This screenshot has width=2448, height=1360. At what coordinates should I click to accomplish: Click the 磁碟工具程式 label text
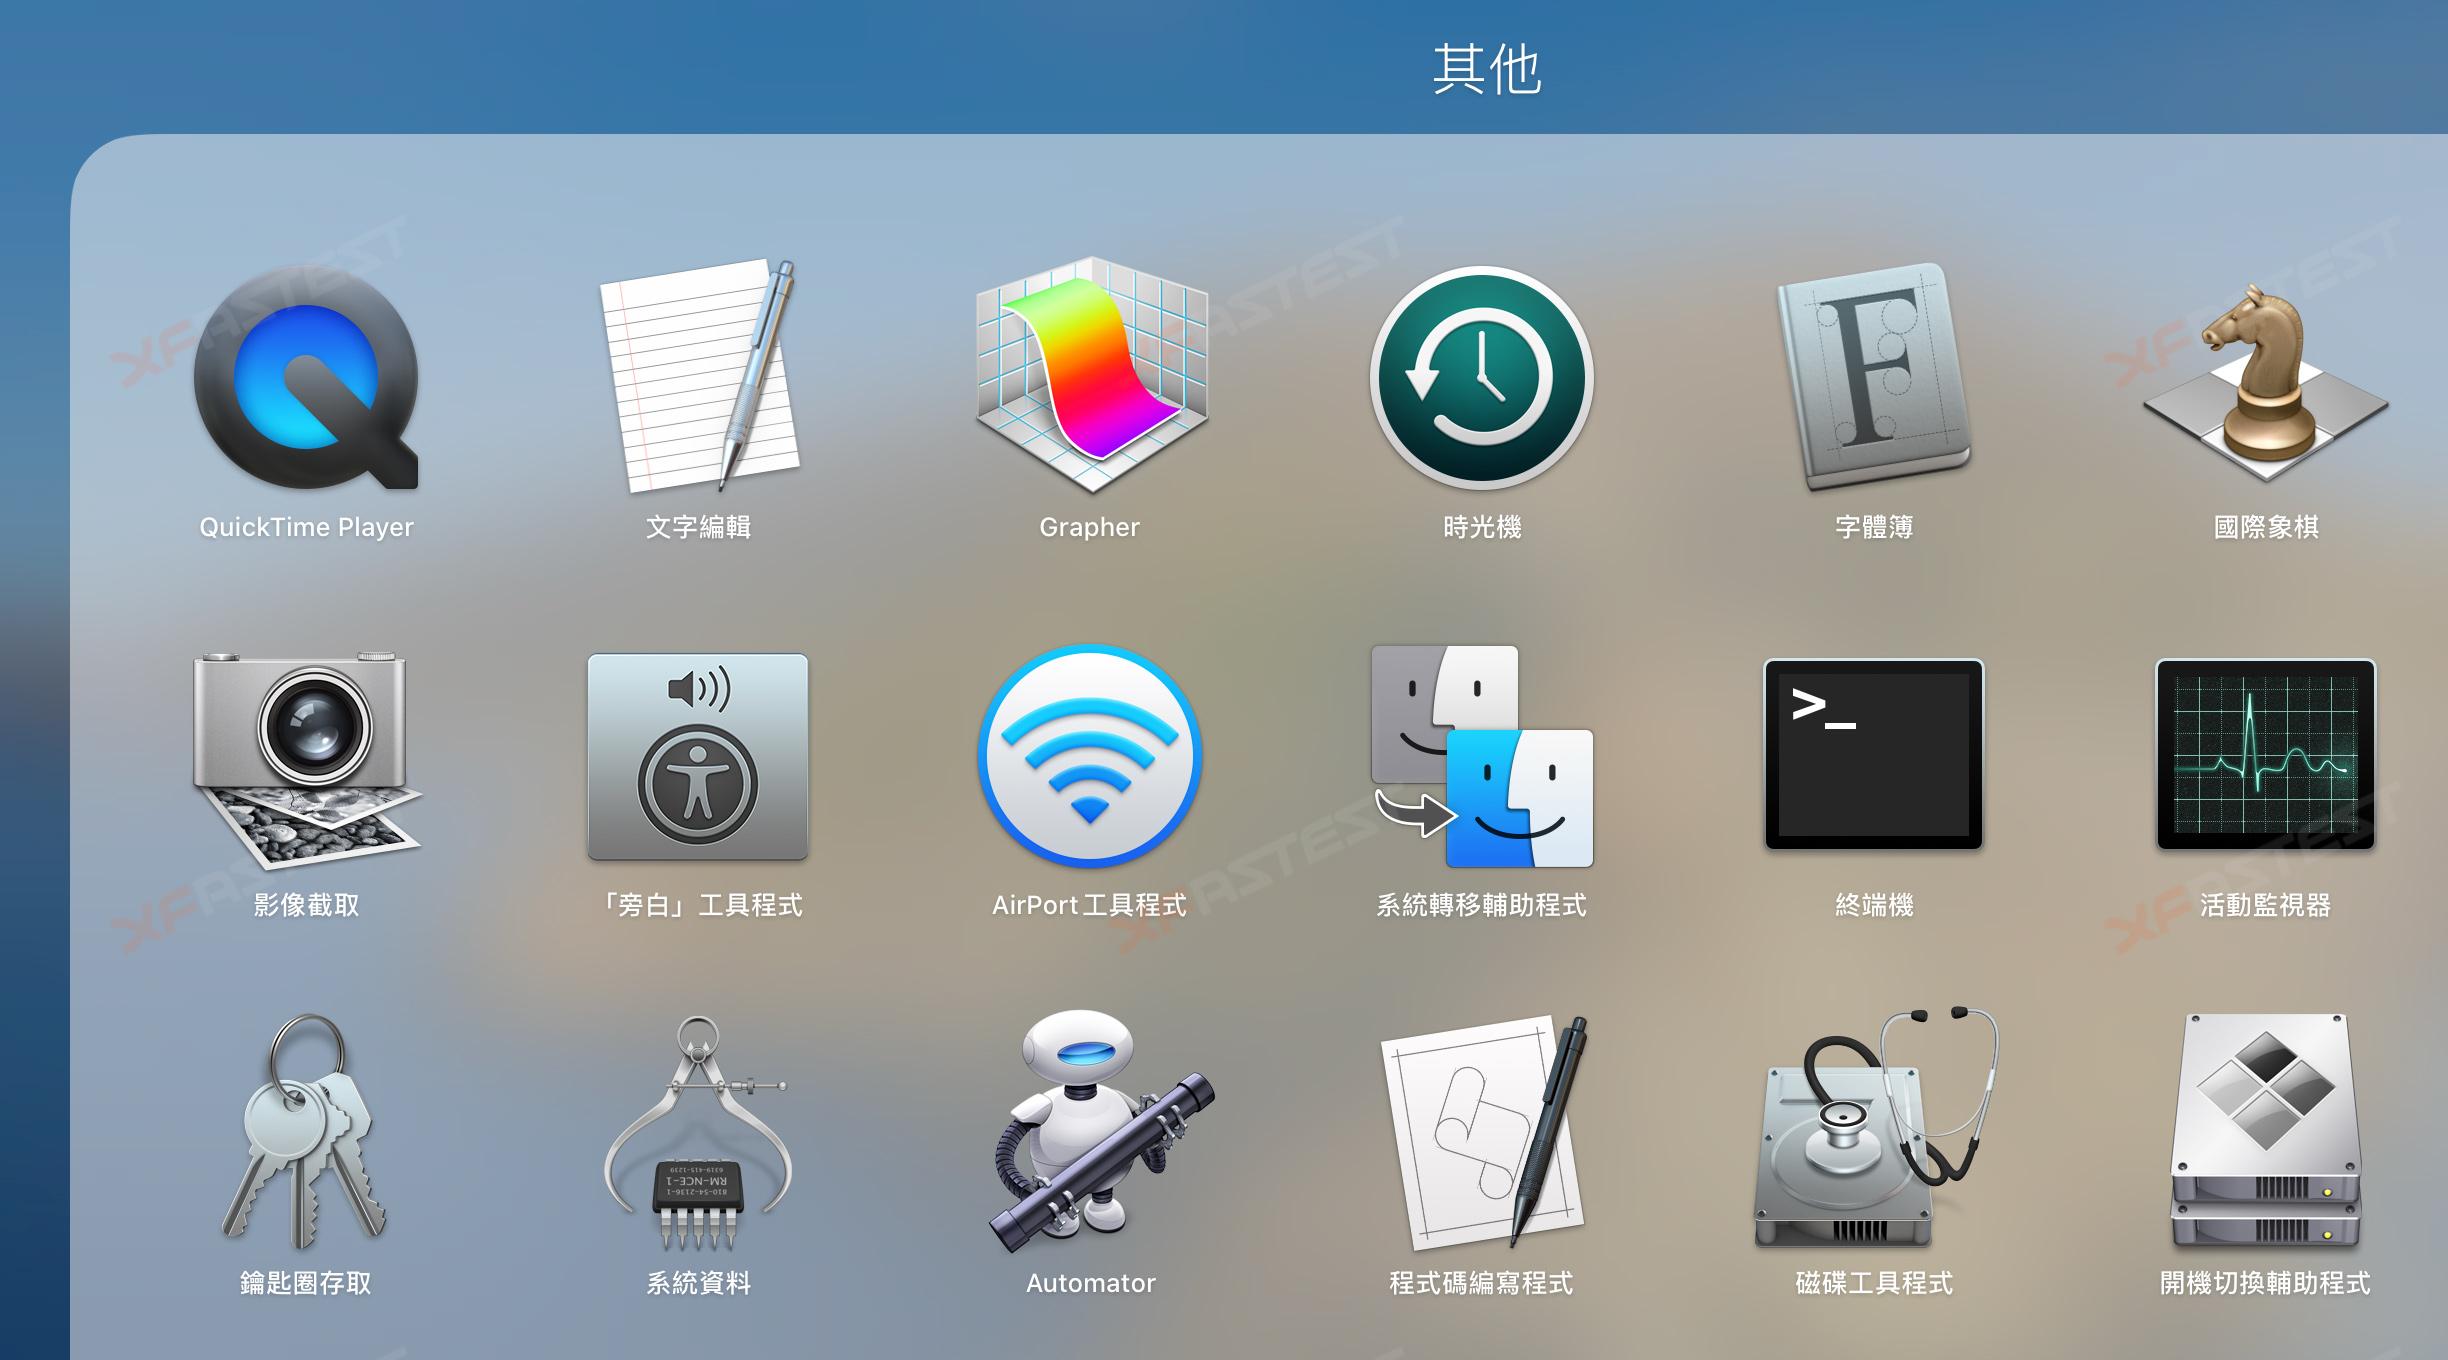tap(1874, 1283)
